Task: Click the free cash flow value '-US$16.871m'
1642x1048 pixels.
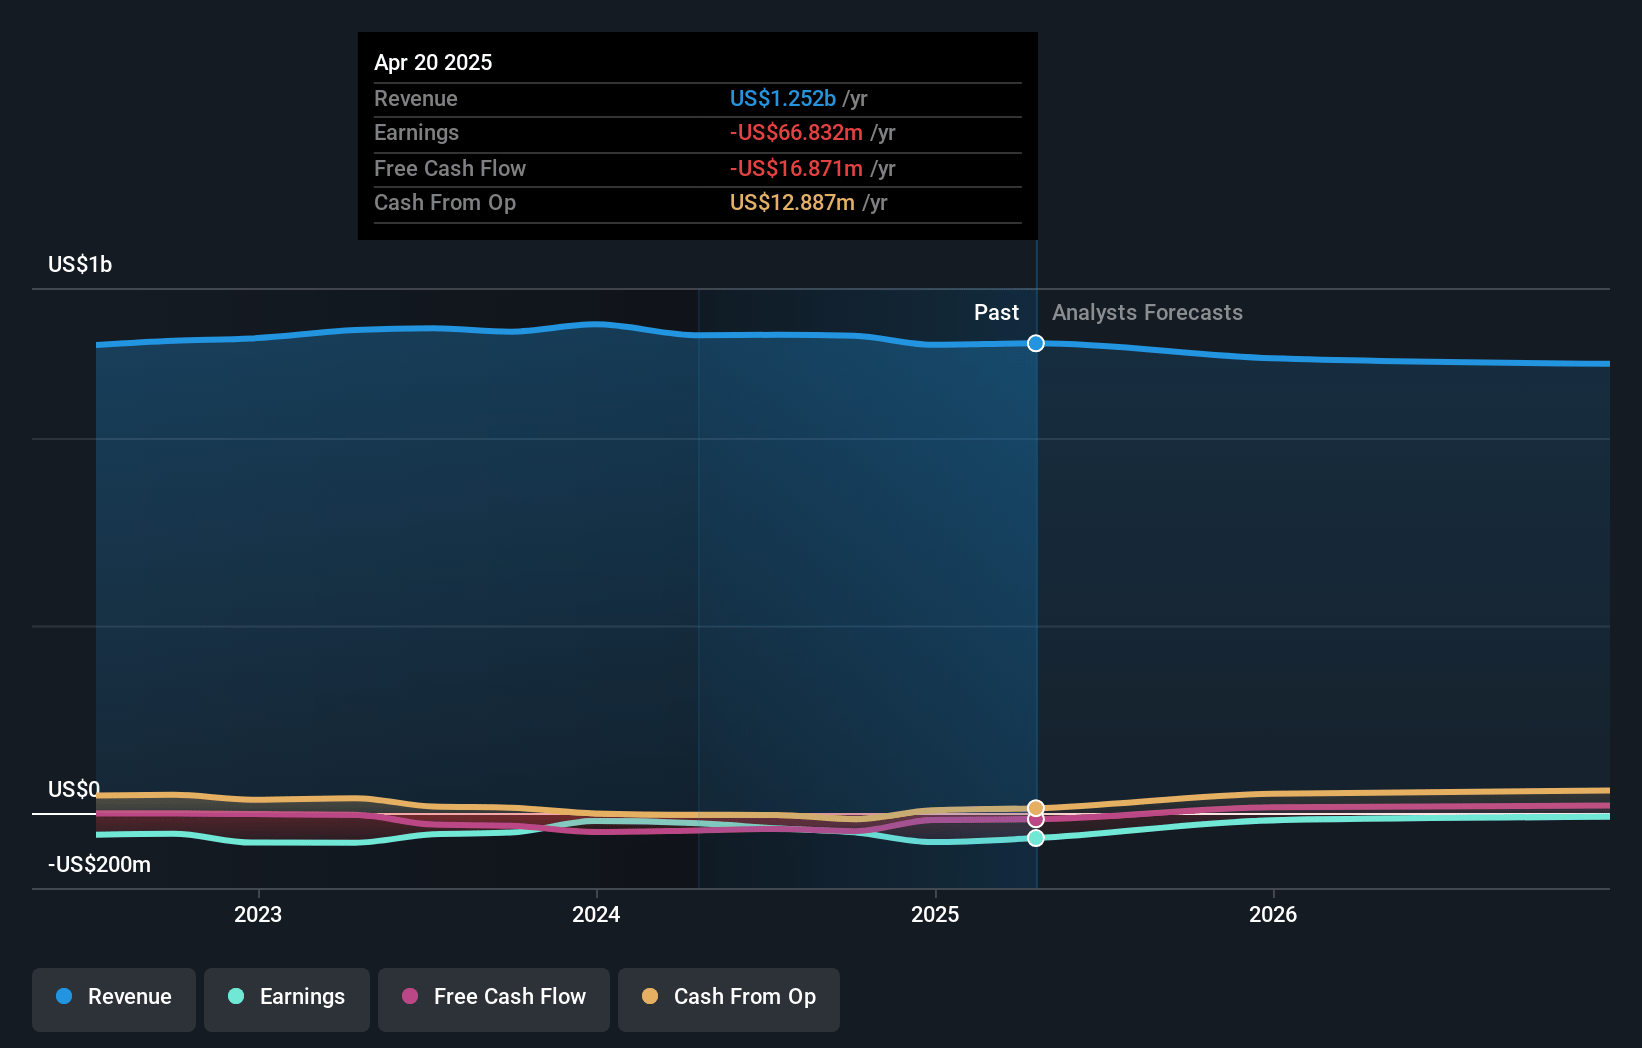Action: [796, 168]
